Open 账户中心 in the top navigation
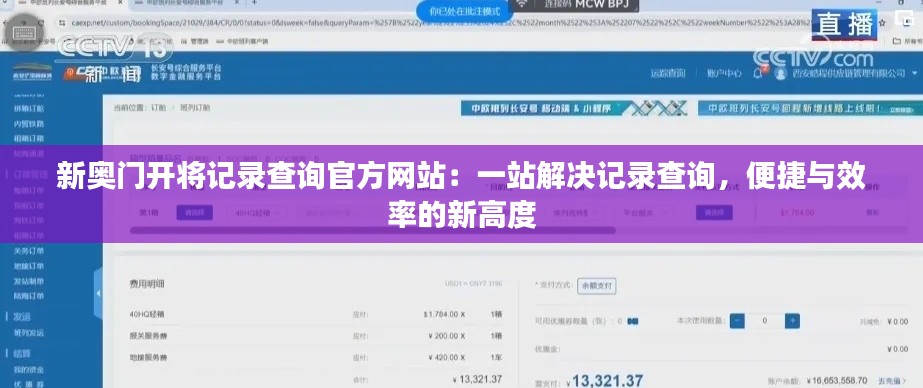Image resolution: width=923 pixels, height=388 pixels. point(724,74)
